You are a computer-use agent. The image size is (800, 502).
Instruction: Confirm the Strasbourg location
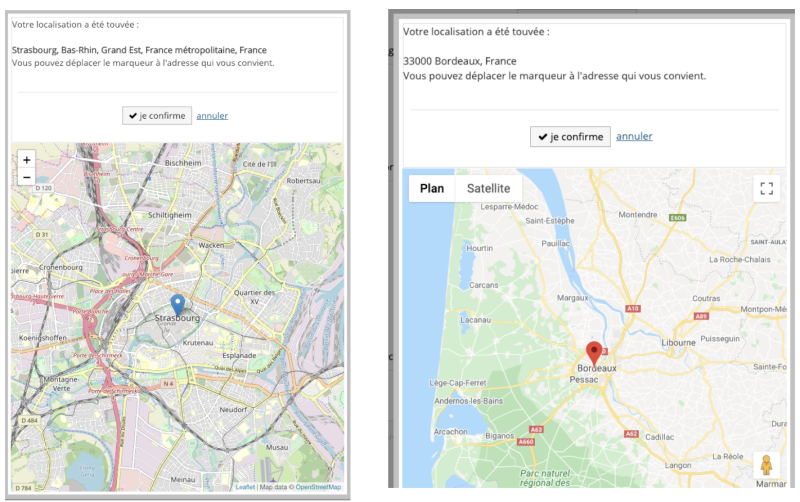pyautogui.click(x=156, y=115)
